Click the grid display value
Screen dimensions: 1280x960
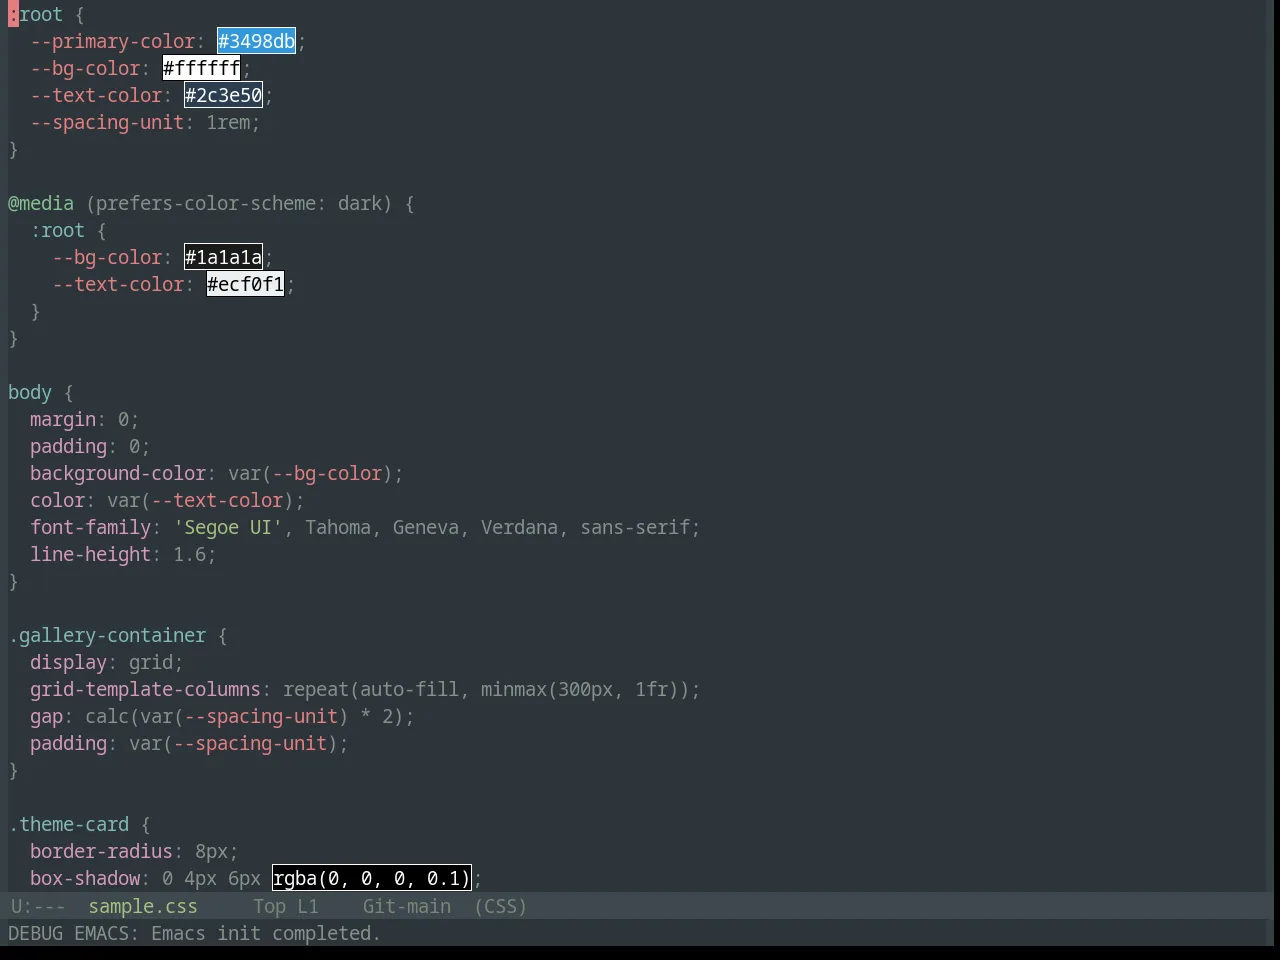[151, 662]
